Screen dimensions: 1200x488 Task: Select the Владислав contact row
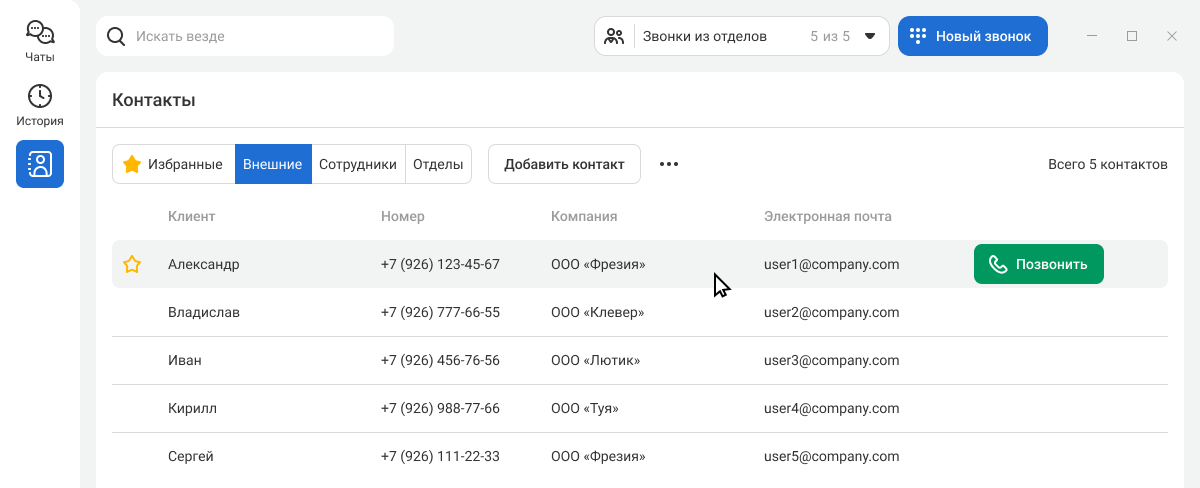204,312
